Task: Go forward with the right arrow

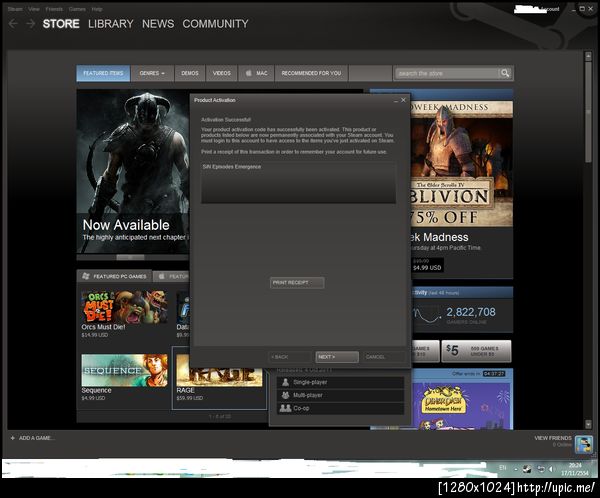Action: click(30, 24)
